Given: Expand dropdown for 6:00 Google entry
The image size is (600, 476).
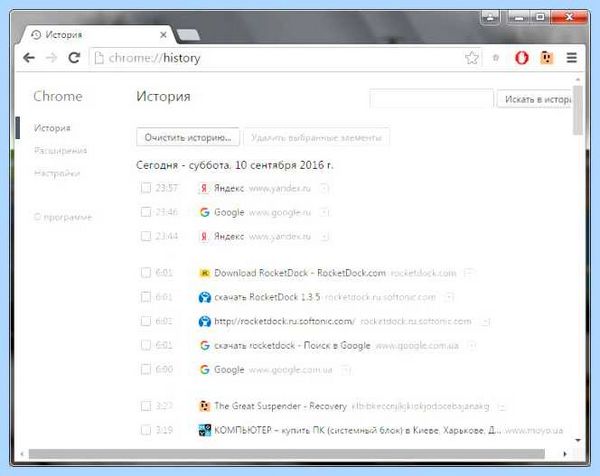Looking at the screenshot, I should coord(345,370).
